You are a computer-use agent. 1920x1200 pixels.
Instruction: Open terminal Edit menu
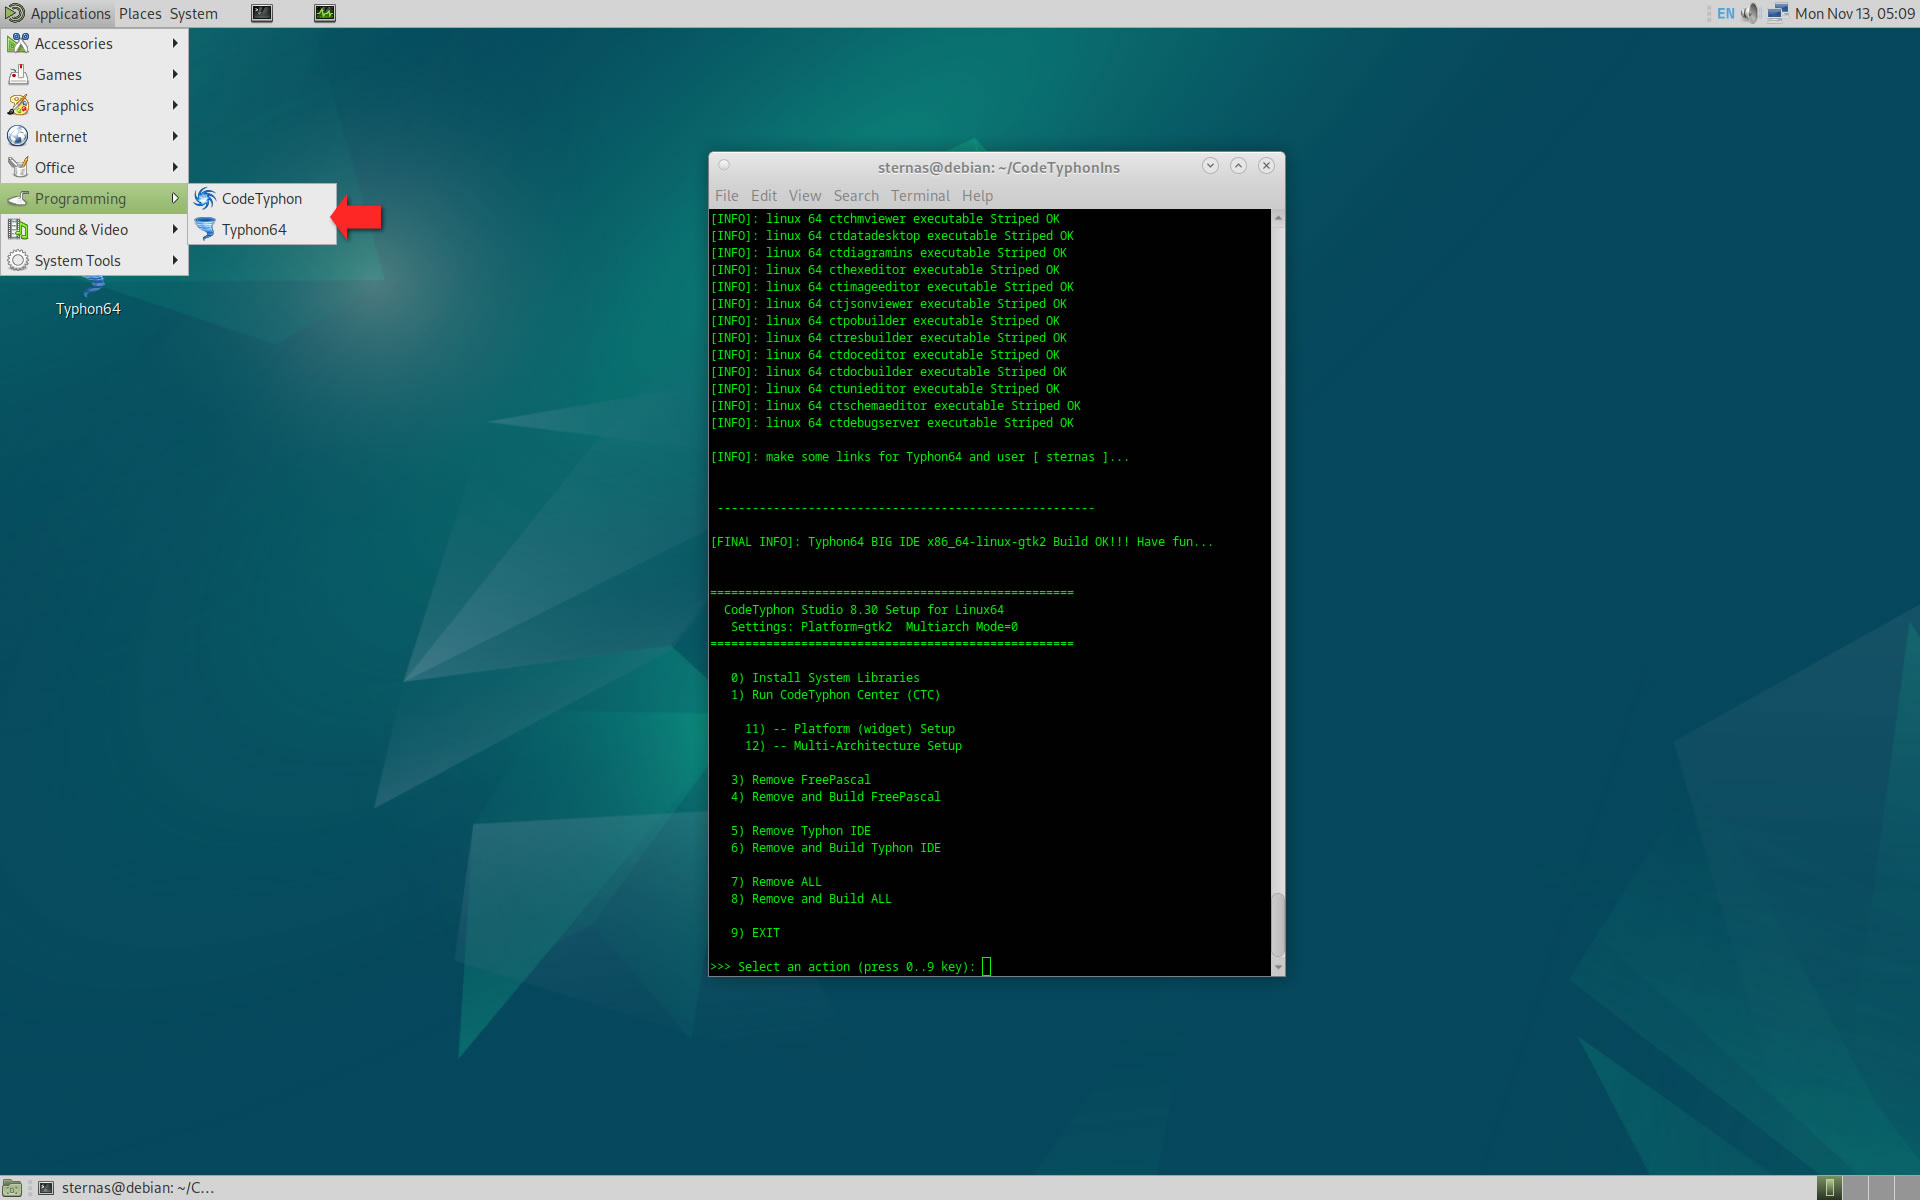pos(764,196)
